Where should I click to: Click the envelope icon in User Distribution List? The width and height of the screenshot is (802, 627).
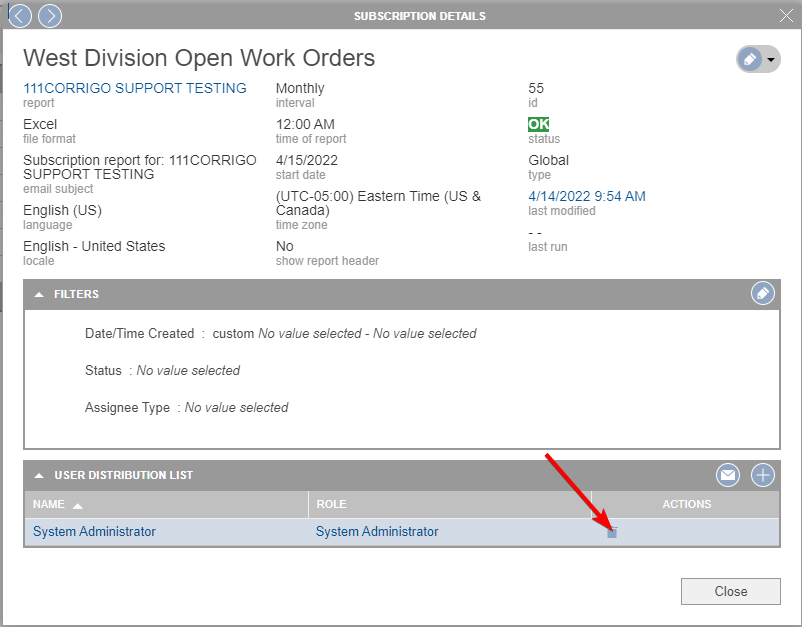coord(728,475)
